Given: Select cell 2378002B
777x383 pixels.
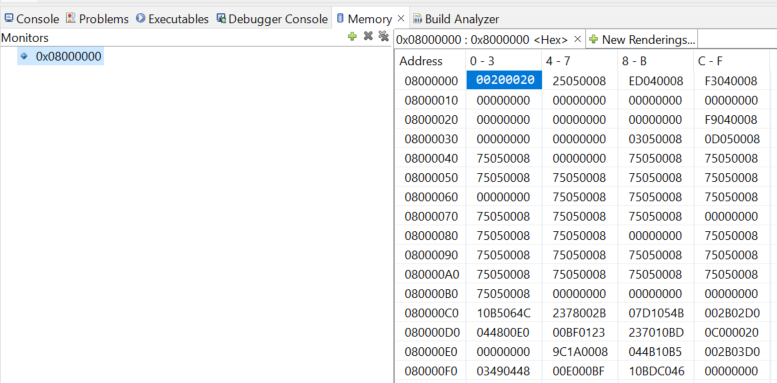Looking at the screenshot, I should click(579, 313).
